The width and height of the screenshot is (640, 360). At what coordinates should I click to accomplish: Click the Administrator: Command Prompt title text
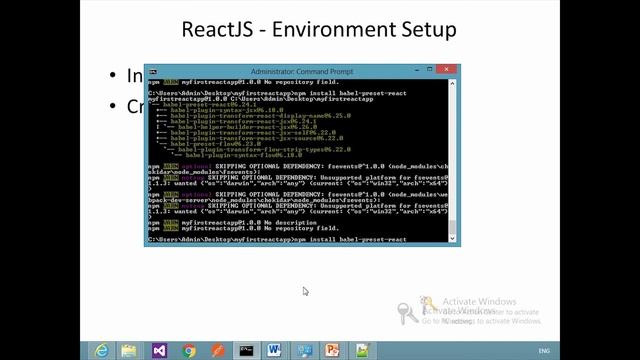pos(302,71)
